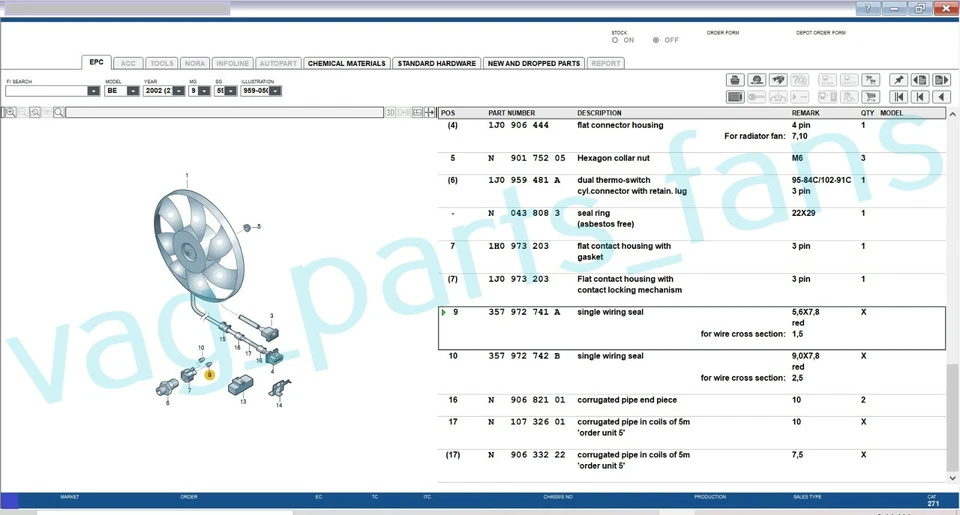Click the plain magnifier search icon above the illustration
The width and height of the screenshot is (960, 515).
(59, 113)
